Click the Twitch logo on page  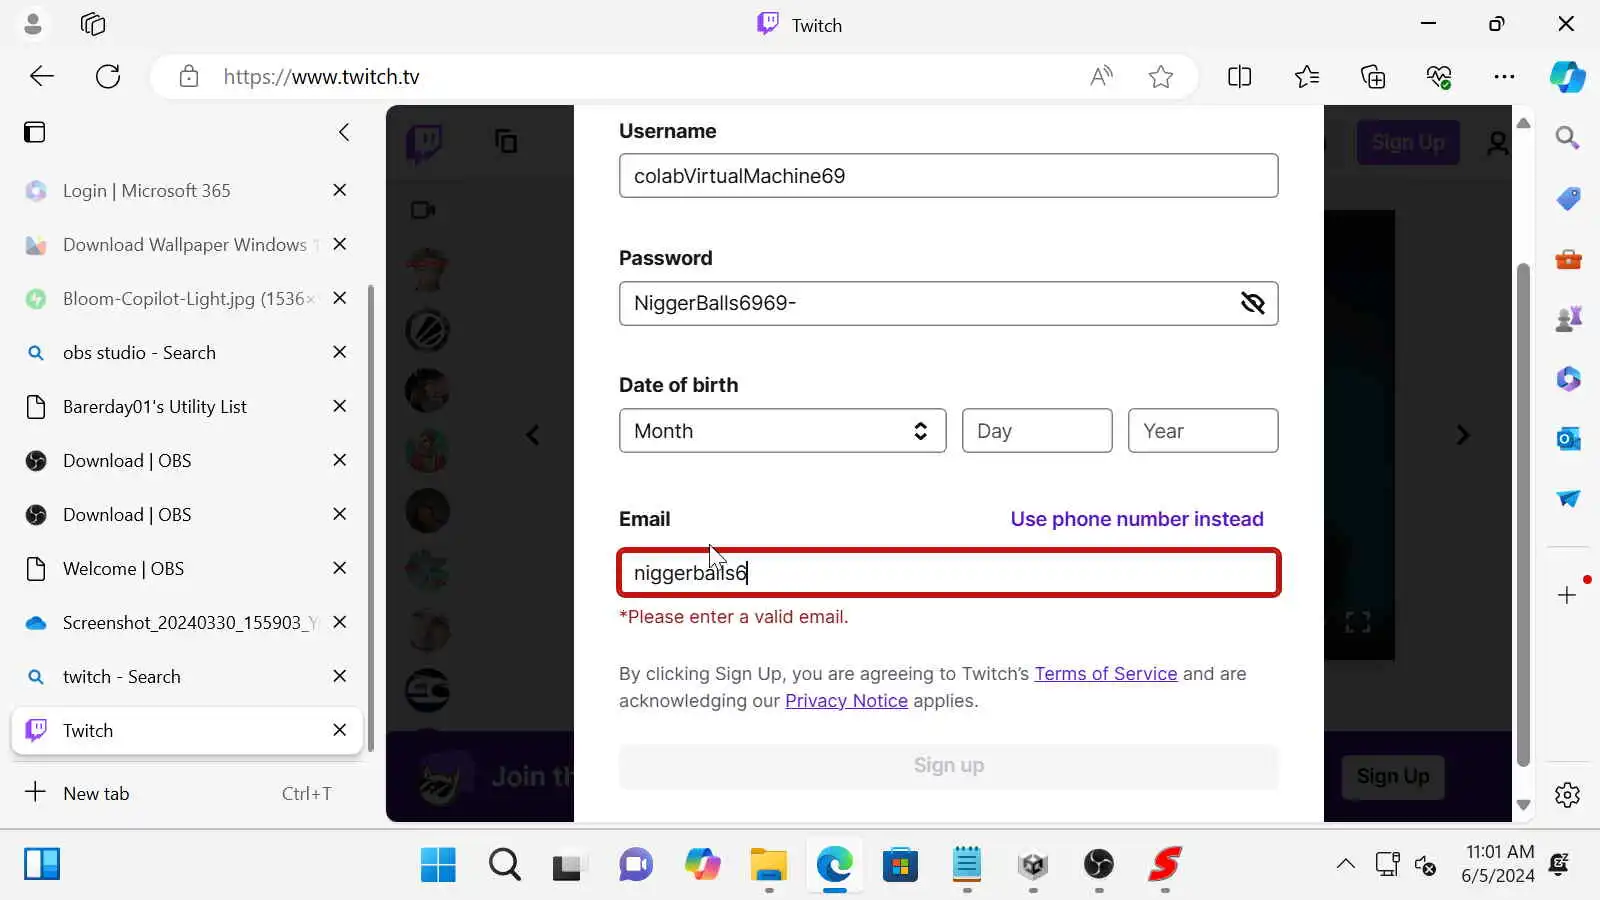[x=425, y=143]
